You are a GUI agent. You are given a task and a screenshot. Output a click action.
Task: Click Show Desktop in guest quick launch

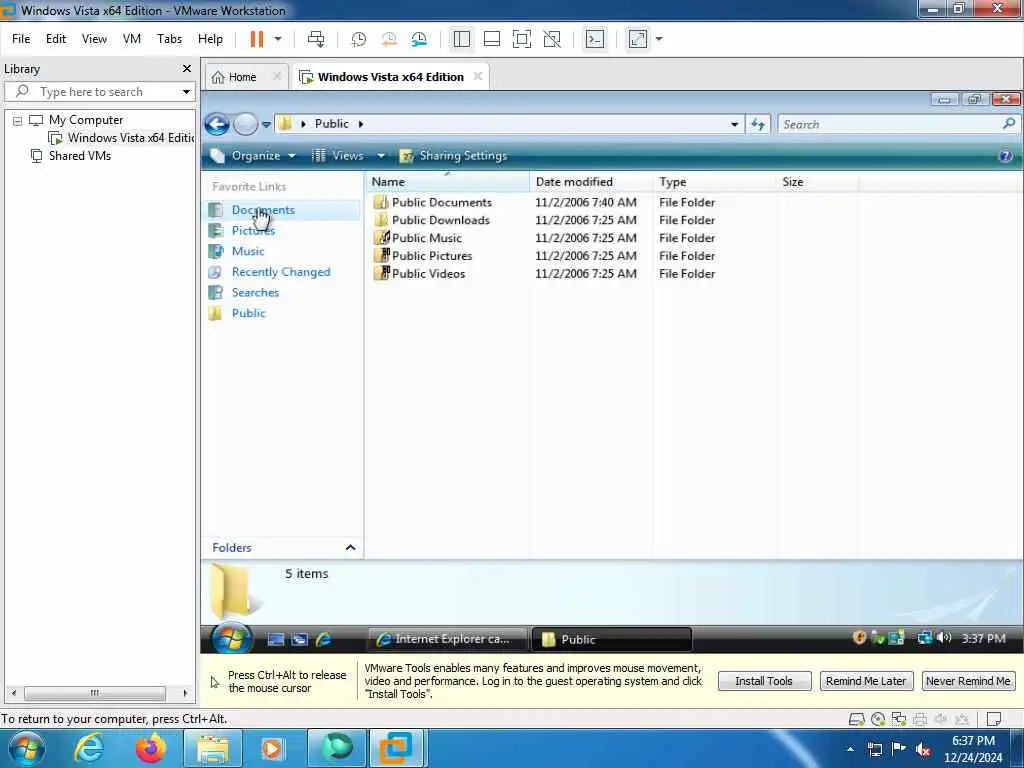click(276, 639)
